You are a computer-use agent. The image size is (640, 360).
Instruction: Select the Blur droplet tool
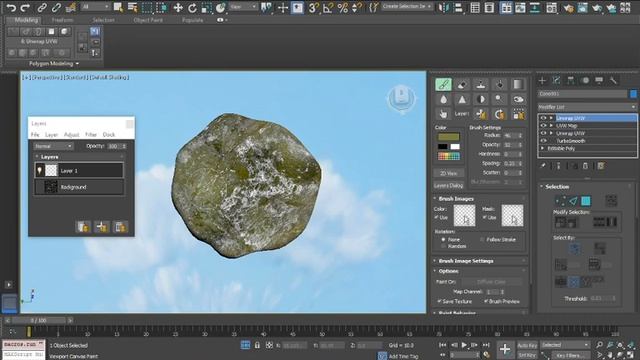click(443, 99)
